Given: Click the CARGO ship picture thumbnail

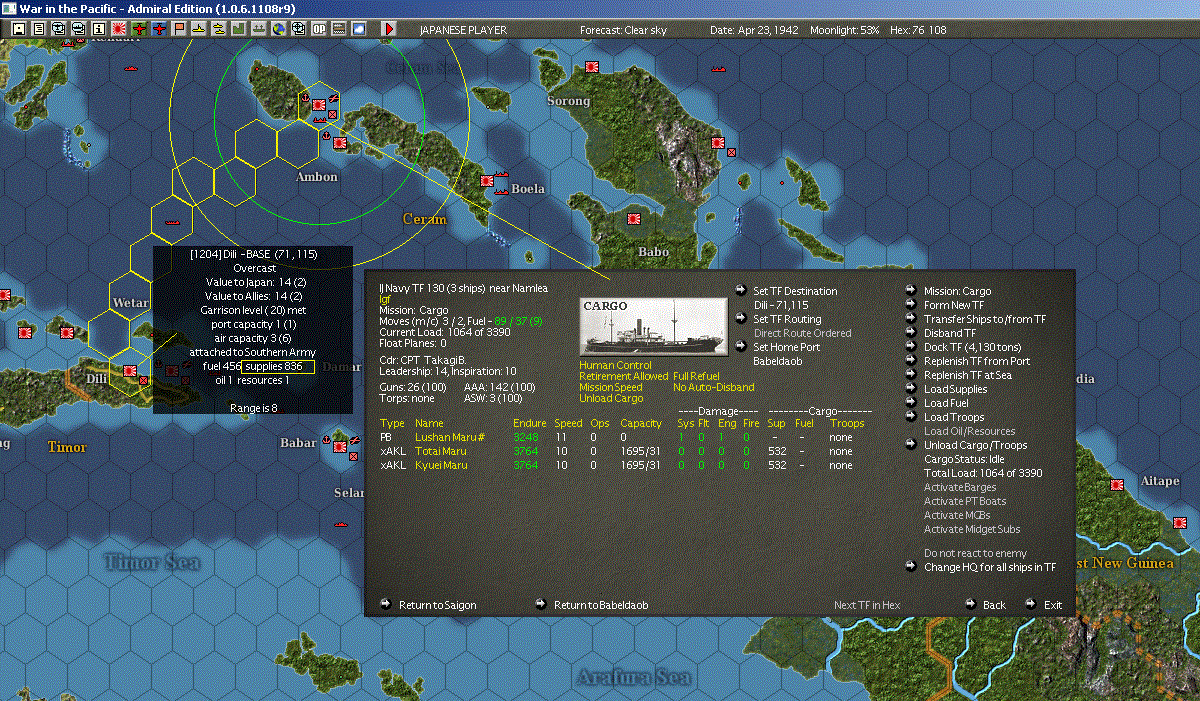Looking at the screenshot, I should tap(654, 325).
